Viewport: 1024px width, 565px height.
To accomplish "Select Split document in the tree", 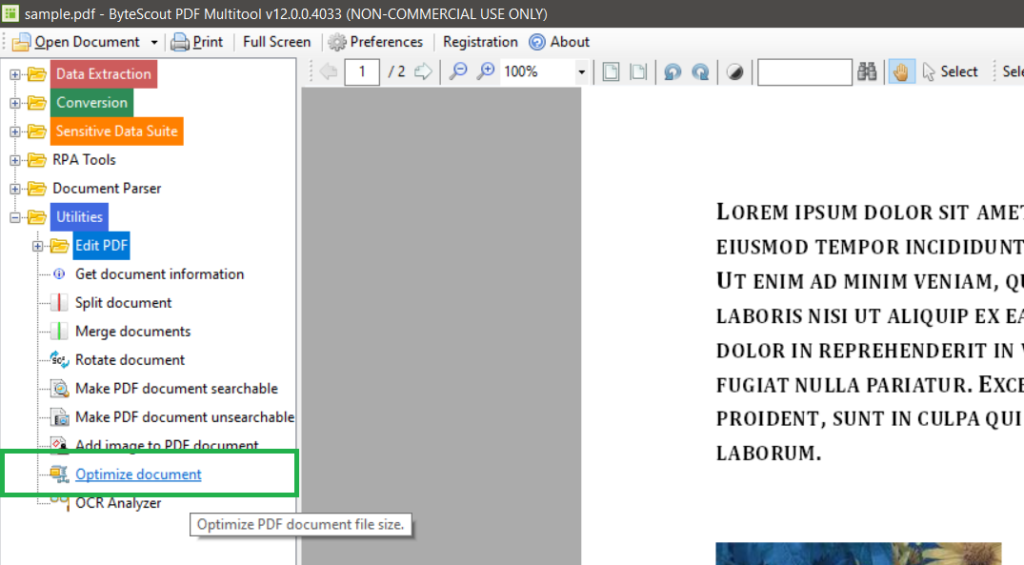I will point(123,302).
